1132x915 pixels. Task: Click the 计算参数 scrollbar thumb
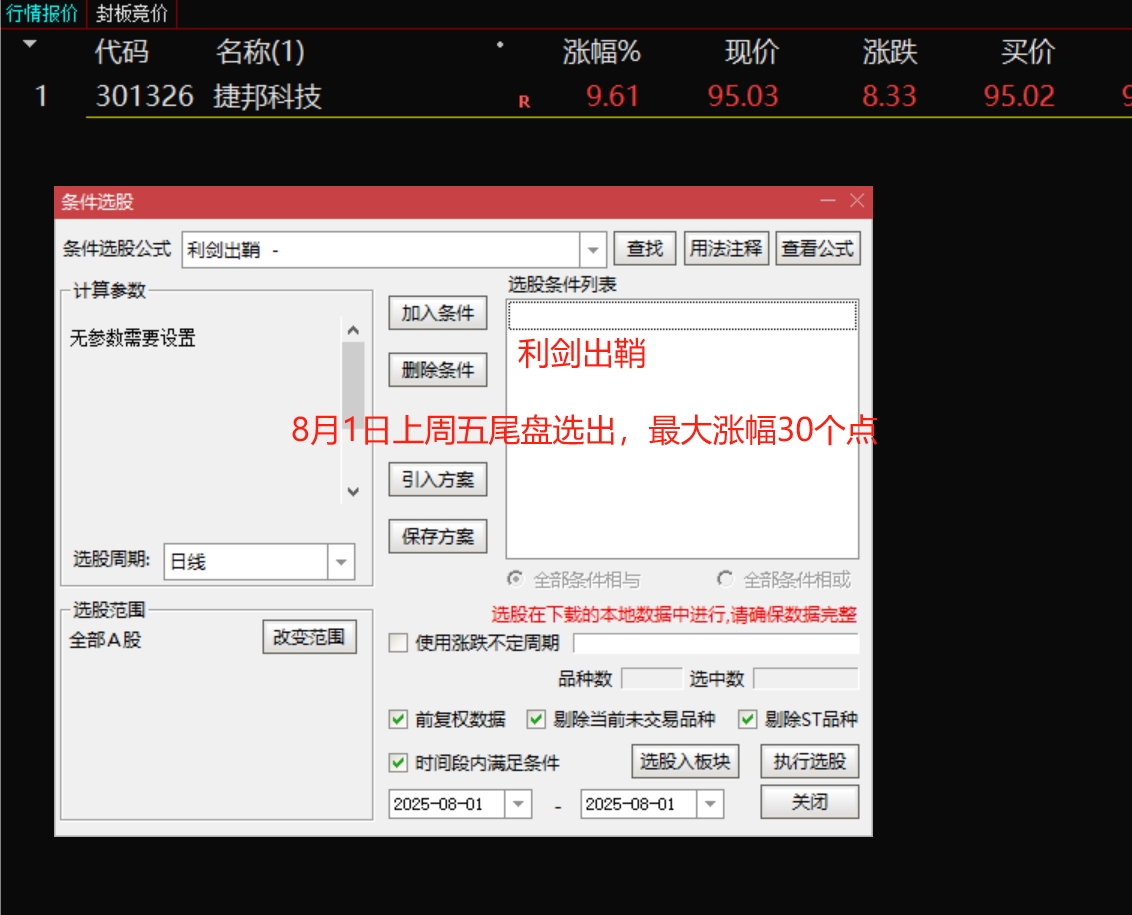coord(353,385)
